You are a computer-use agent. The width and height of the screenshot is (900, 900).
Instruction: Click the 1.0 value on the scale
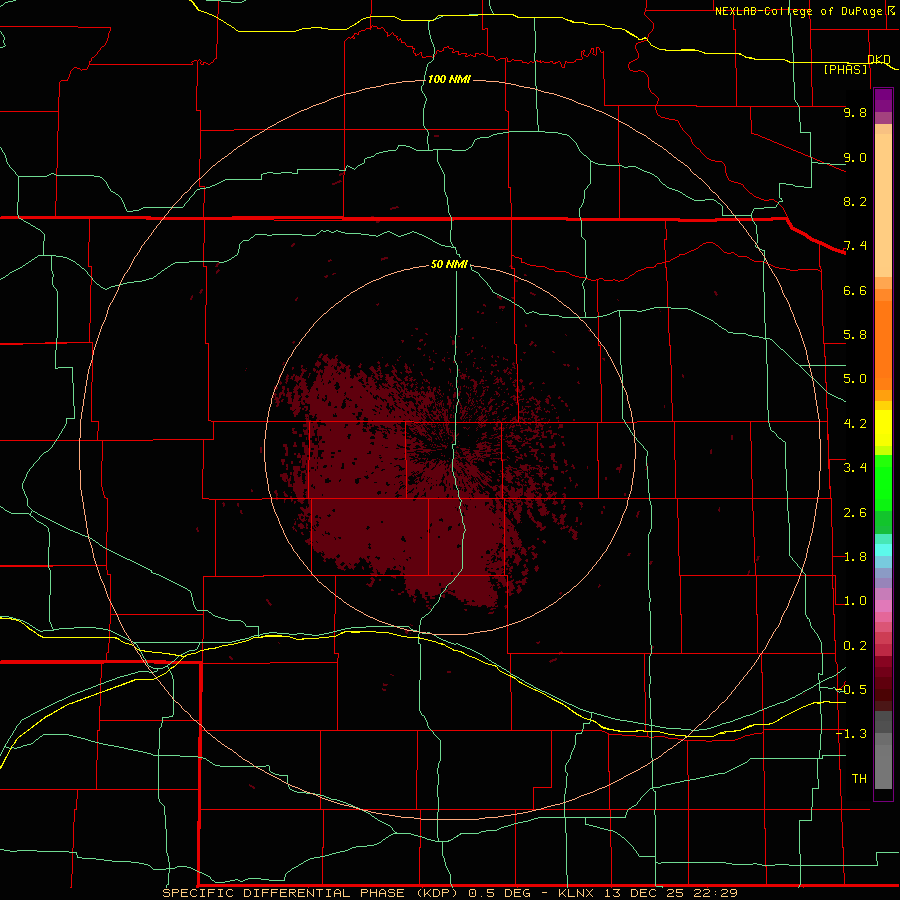point(855,601)
